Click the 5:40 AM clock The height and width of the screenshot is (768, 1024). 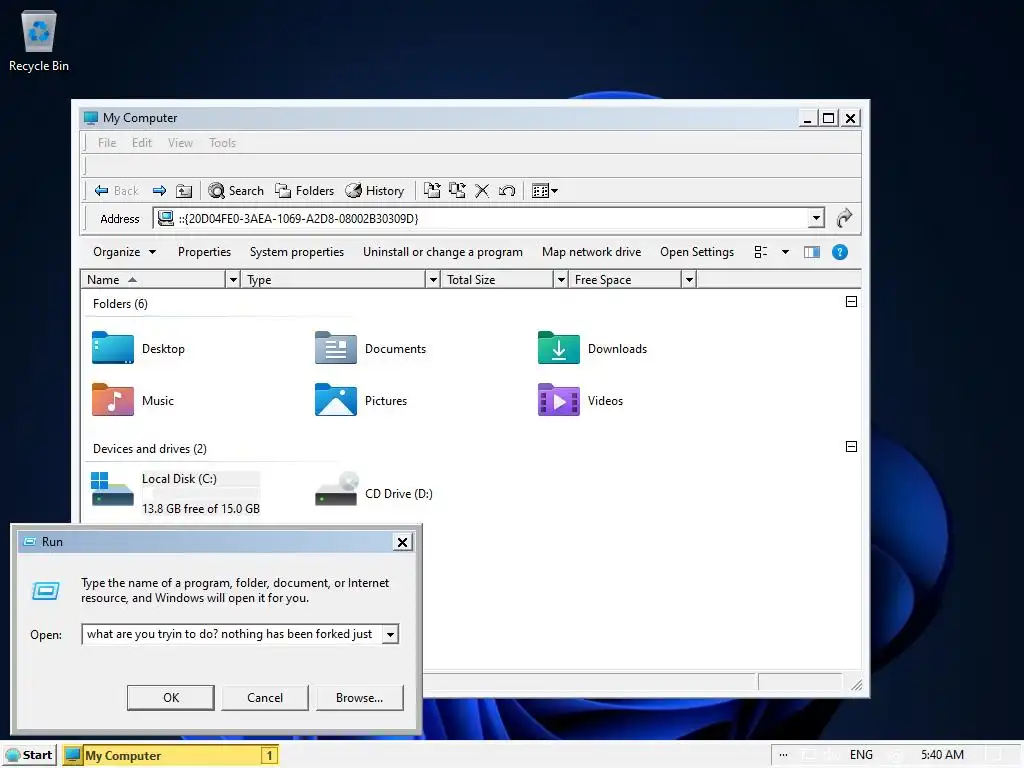942,755
